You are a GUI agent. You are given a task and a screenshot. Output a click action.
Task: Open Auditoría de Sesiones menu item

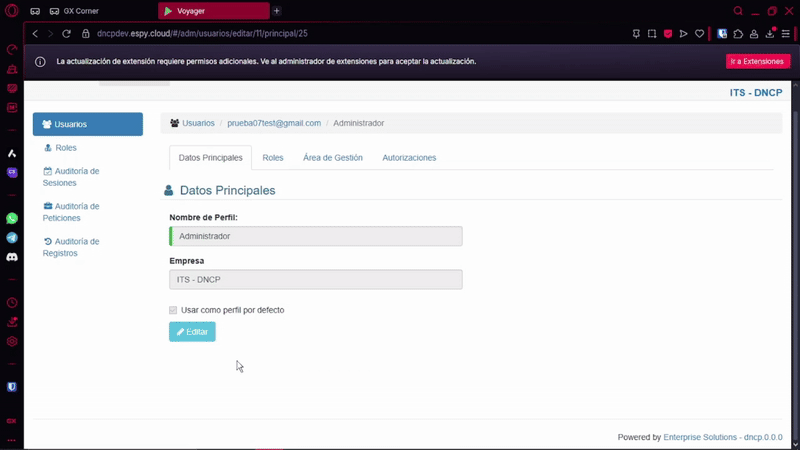[x=71, y=177]
